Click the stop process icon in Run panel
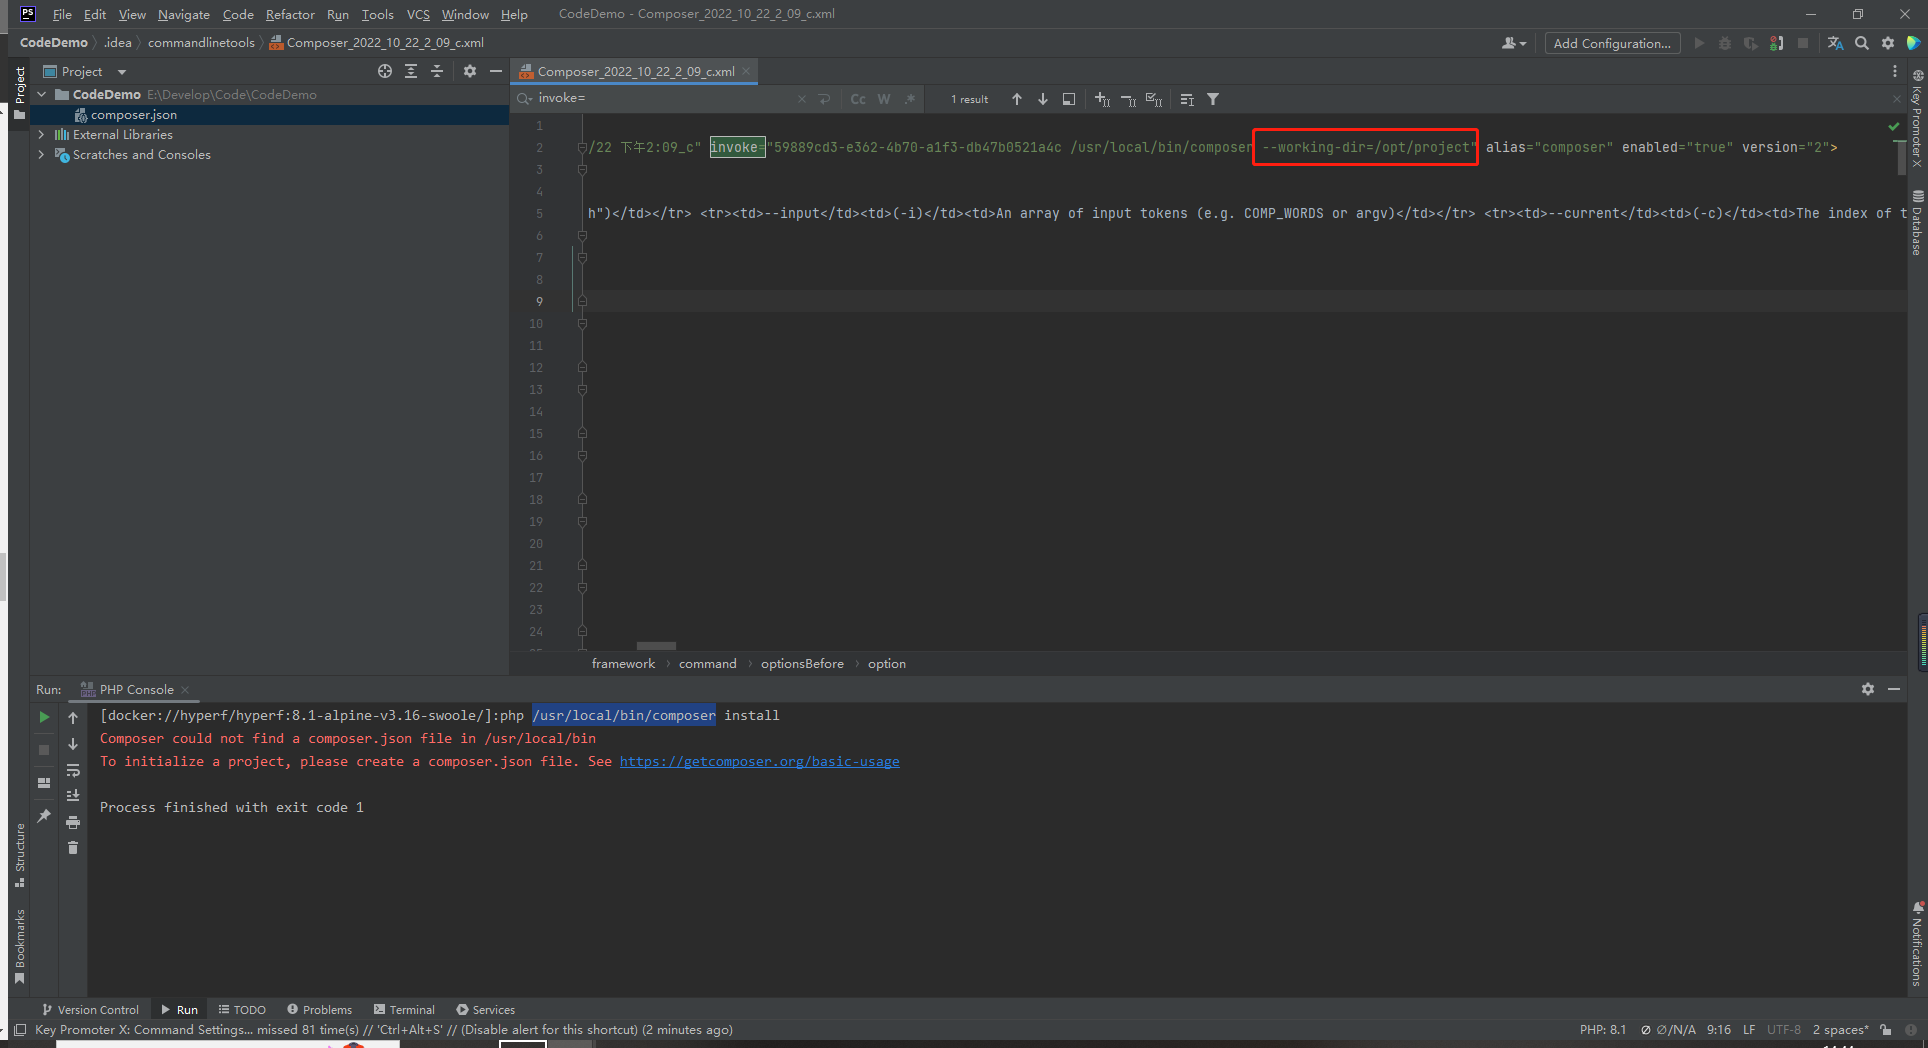The image size is (1928, 1048). 44,749
